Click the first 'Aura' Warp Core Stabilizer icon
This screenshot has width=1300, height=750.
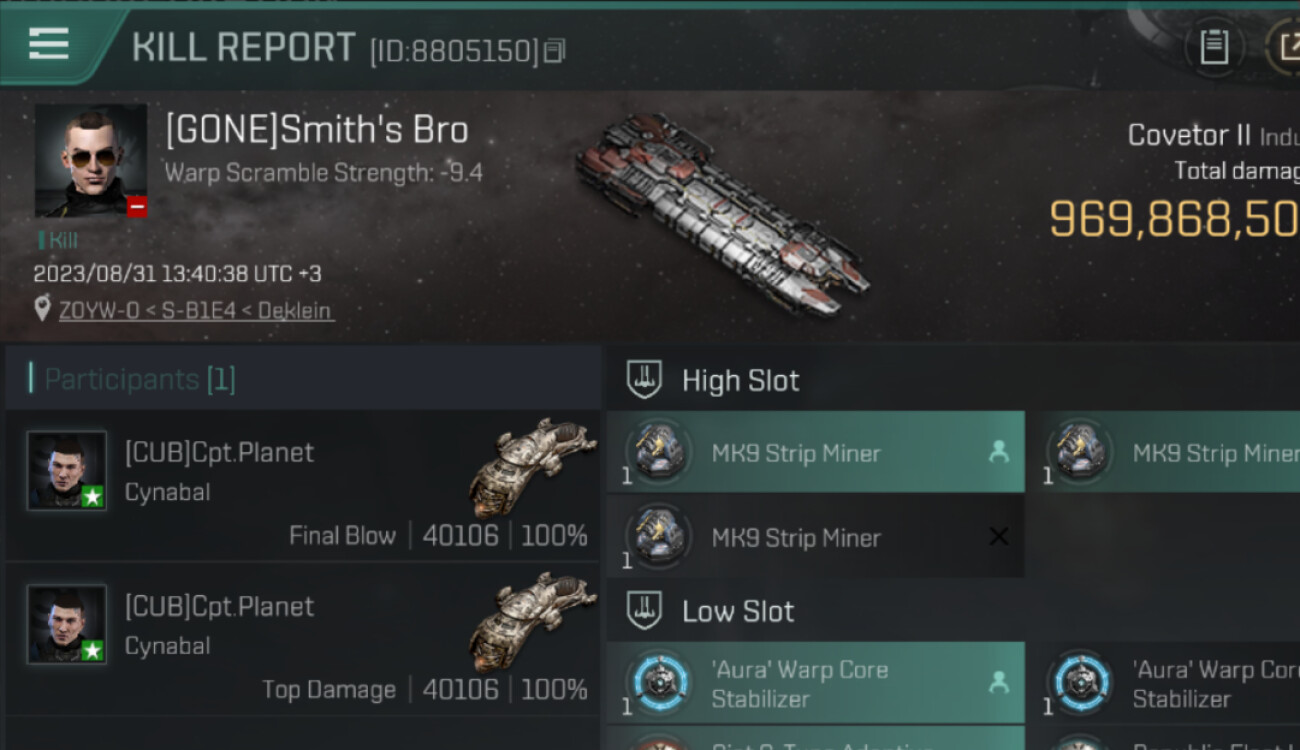(658, 684)
